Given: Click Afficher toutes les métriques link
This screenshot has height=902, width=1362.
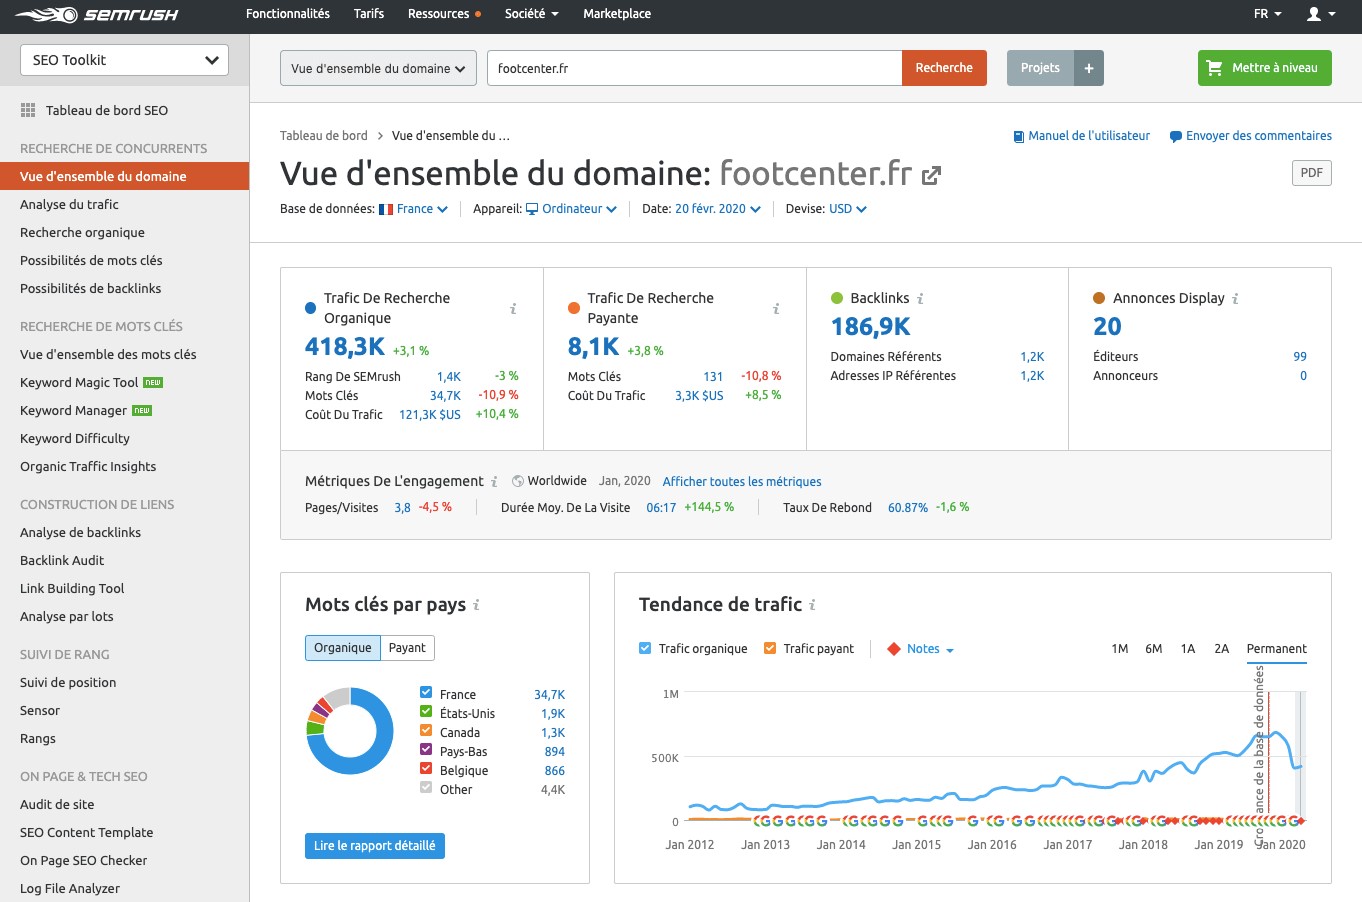Looking at the screenshot, I should [742, 481].
